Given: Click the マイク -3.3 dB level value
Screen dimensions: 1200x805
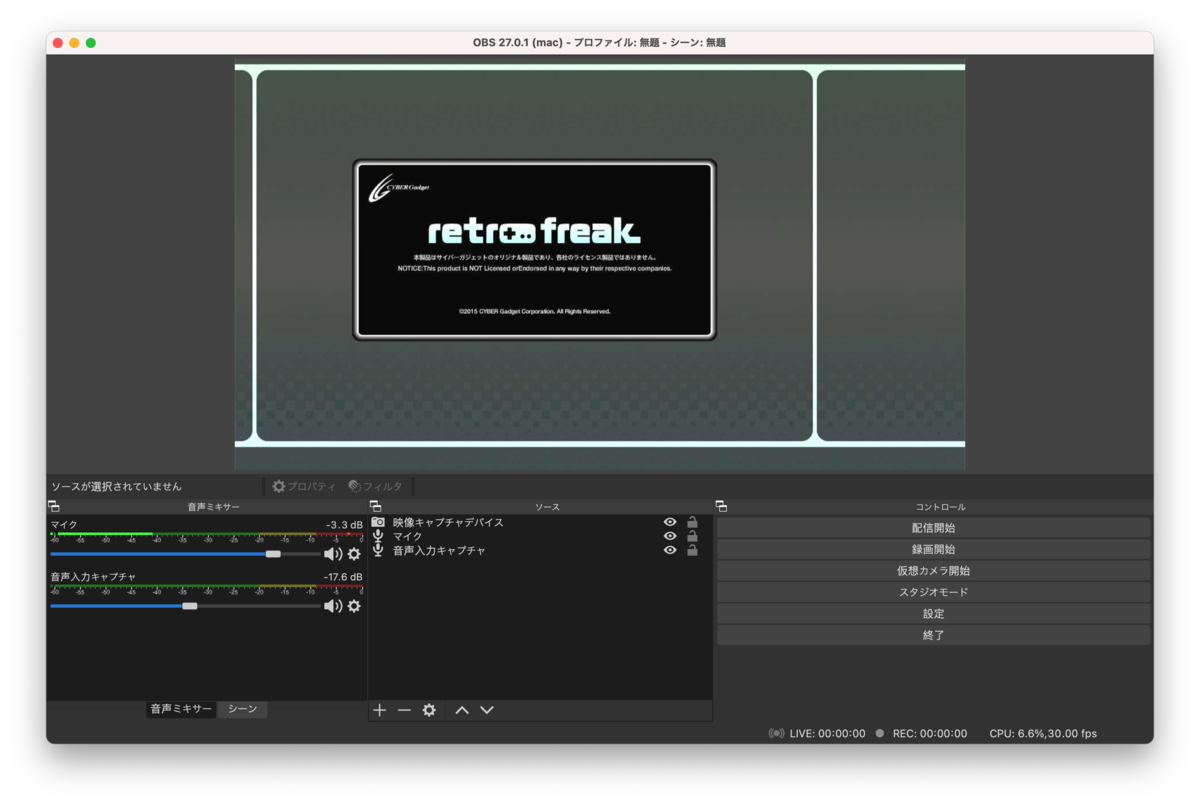Looking at the screenshot, I should (x=344, y=525).
